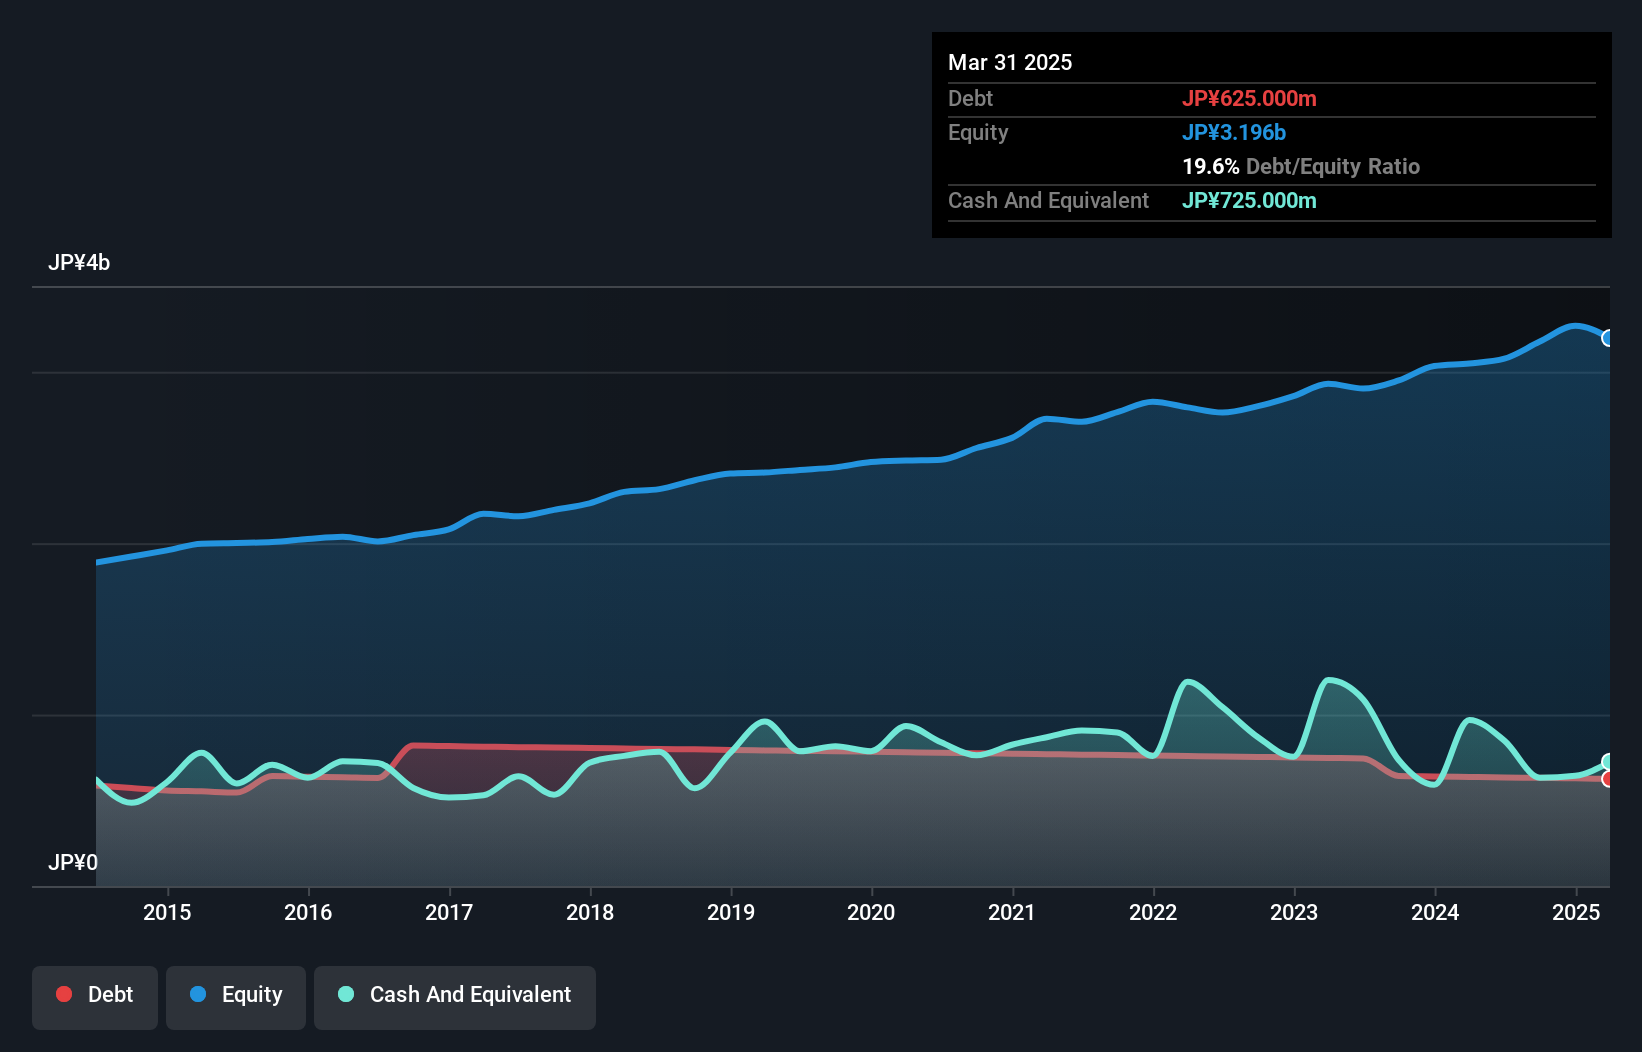Click the blue Equity endpoint marker
Screen dimensions: 1642x1052
[1608, 339]
